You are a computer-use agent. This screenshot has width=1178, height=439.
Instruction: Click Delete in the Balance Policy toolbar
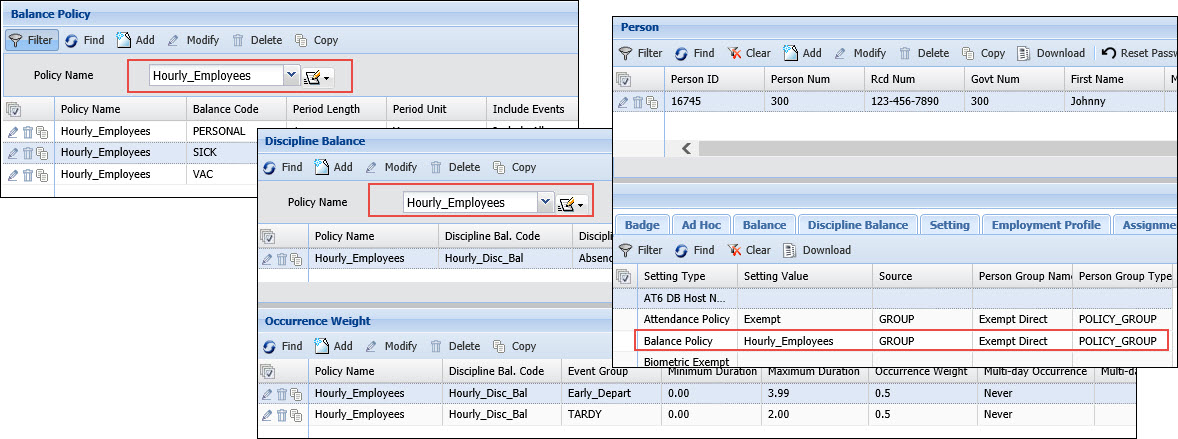point(257,40)
